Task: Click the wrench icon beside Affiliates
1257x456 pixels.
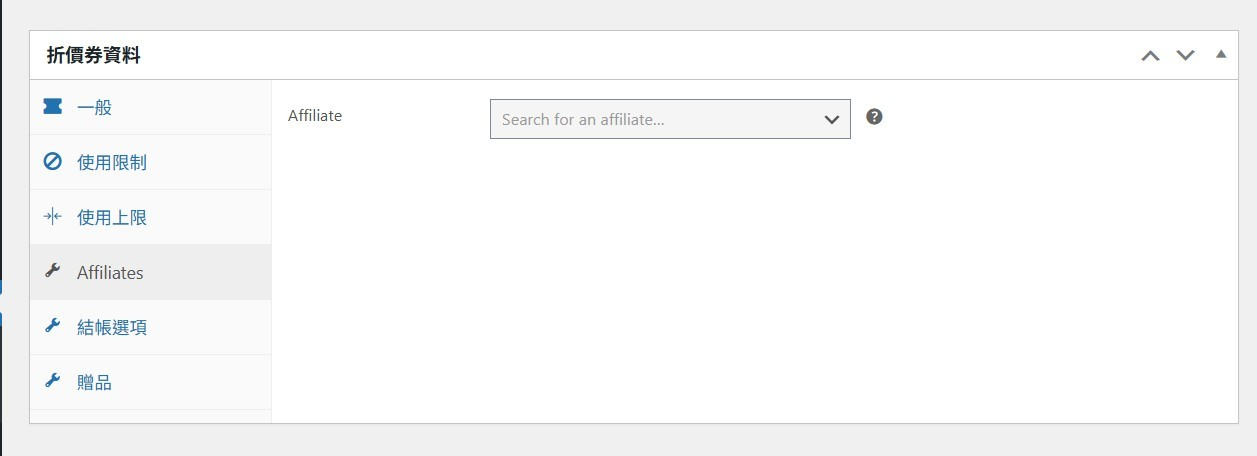Action: (53, 272)
